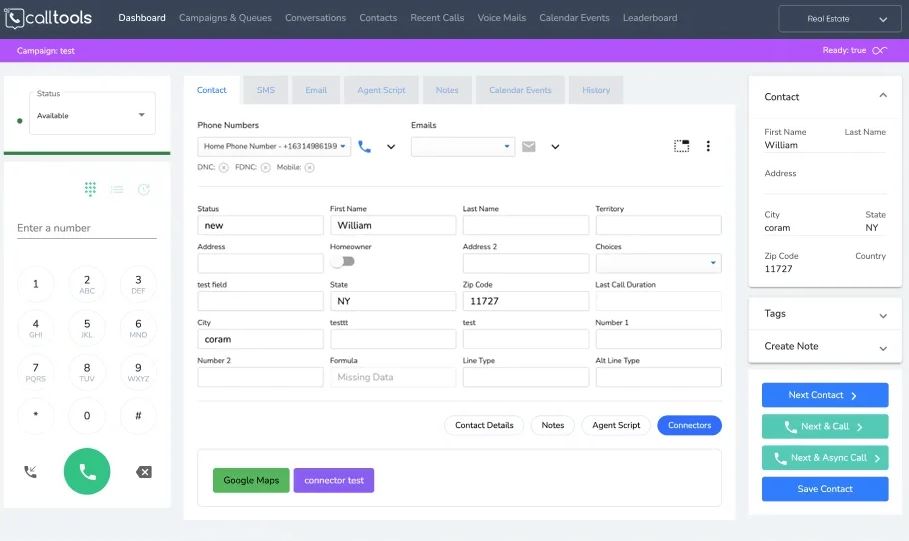Switch to the Agent Script tab
The height and width of the screenshot is (541, 909).
pos(381,90)
